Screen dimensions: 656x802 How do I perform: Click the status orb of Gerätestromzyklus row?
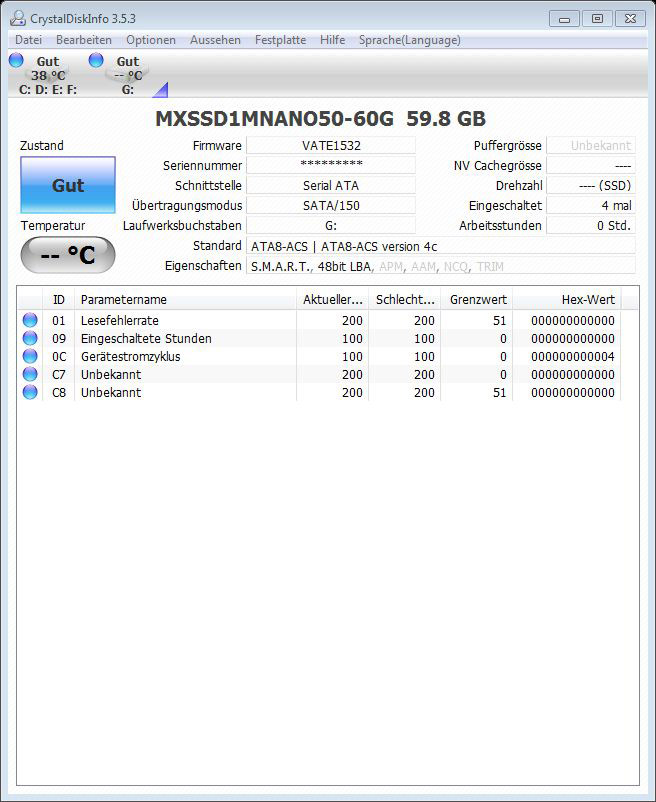pos(30,356)
